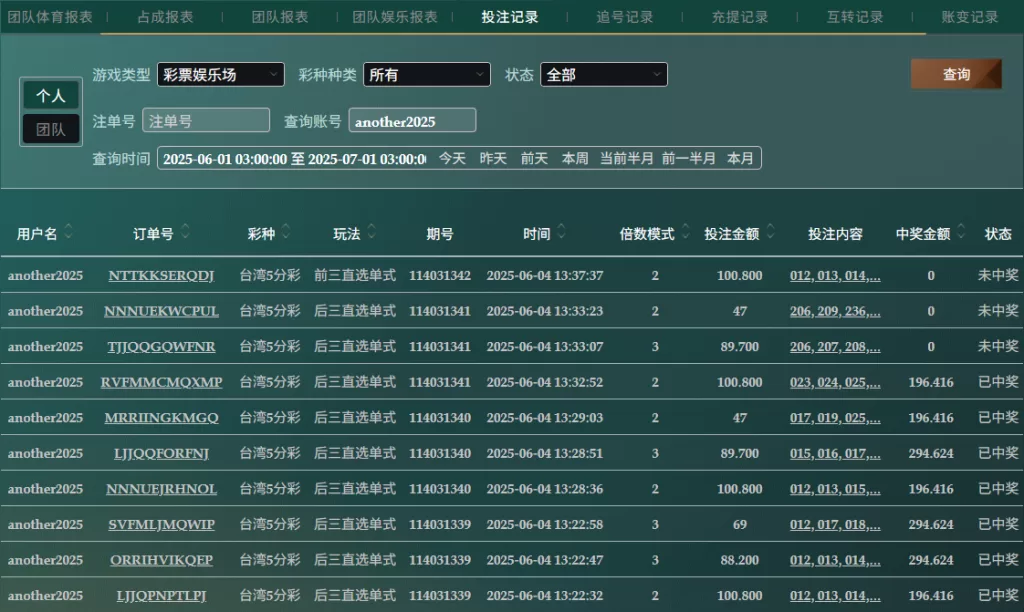Open order NNNUEJRHNOL details
The width and height of the screenshot is (1024, 612).
161,489
